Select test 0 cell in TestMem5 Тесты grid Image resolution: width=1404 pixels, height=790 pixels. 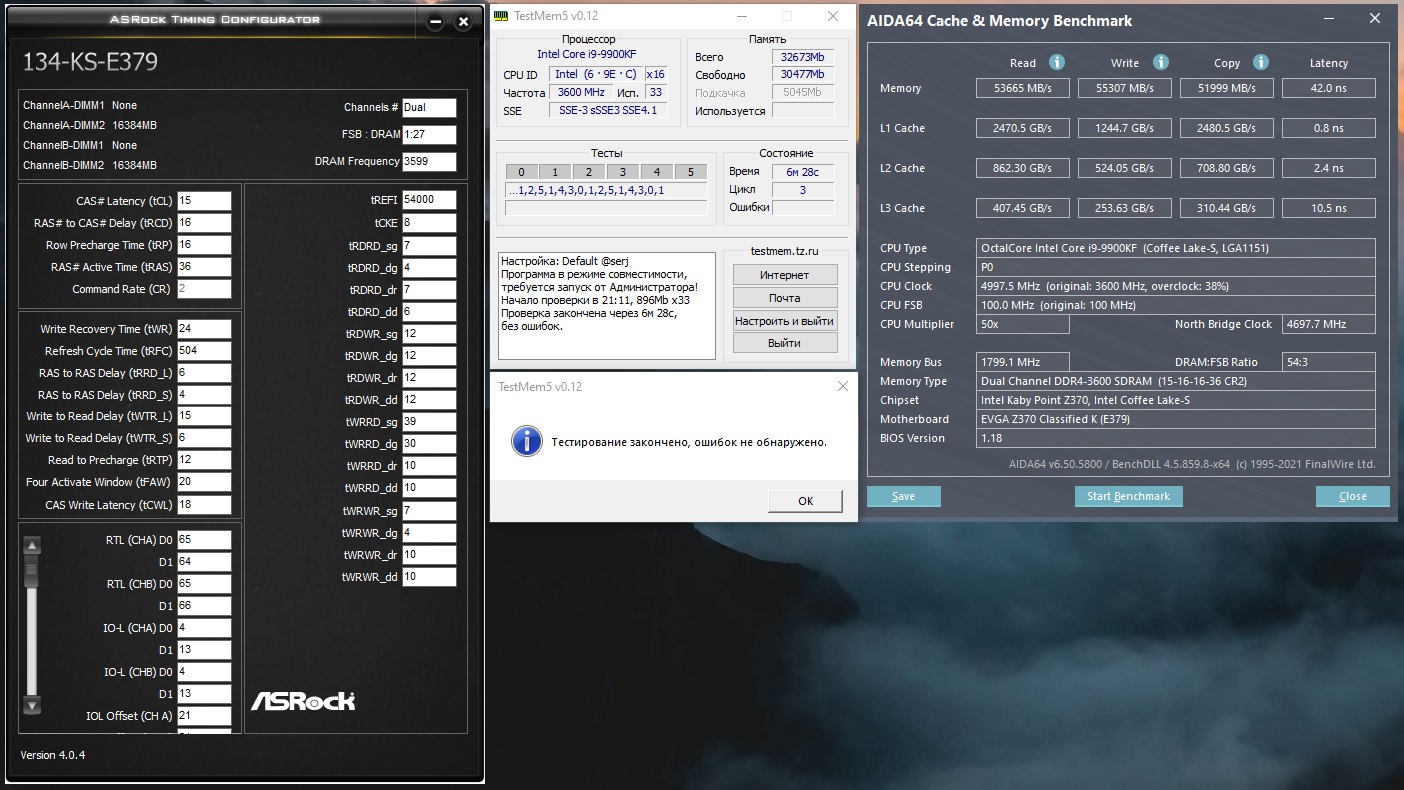click(x=522, y=172)
